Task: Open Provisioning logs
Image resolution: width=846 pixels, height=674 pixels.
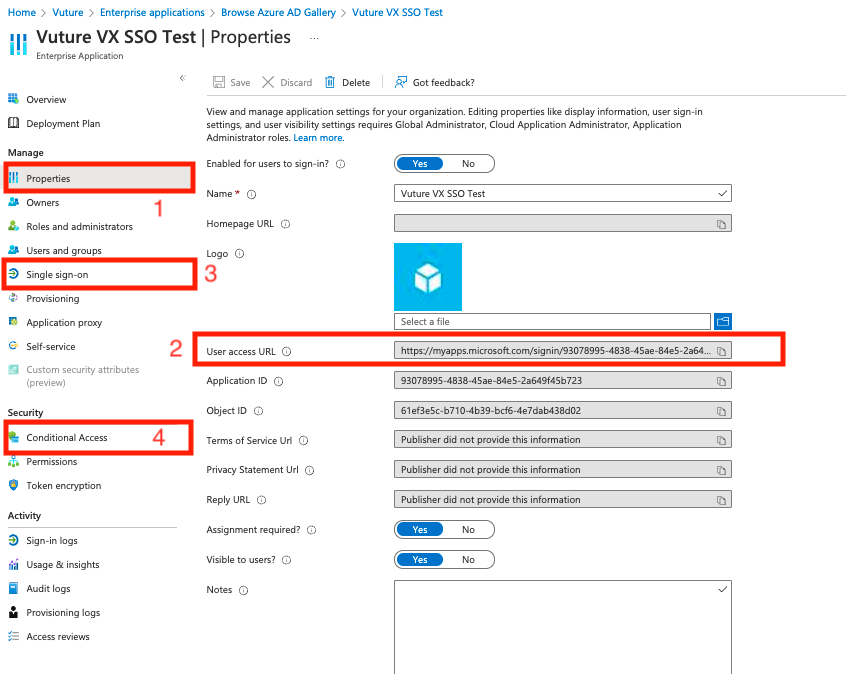Action: 63,612
